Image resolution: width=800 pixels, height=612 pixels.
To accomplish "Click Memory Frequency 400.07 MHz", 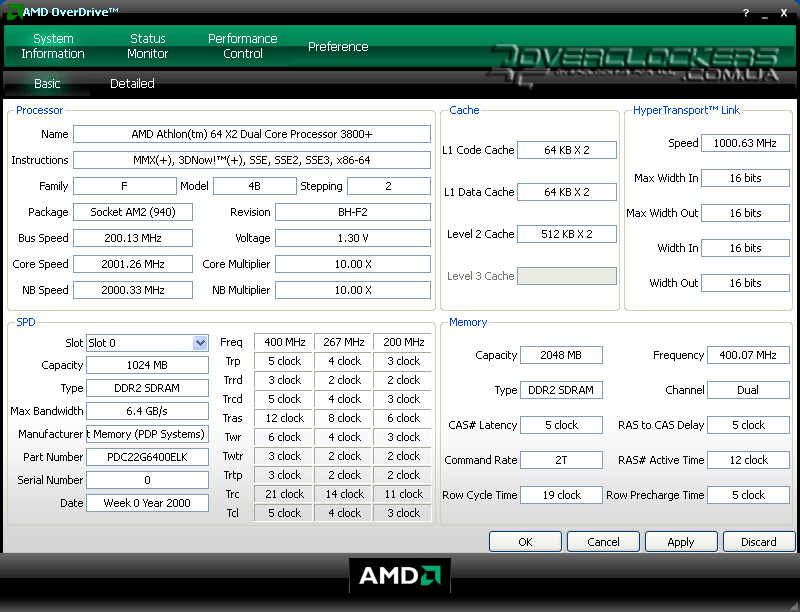I will pyautogui.click(x=748, y=355).
